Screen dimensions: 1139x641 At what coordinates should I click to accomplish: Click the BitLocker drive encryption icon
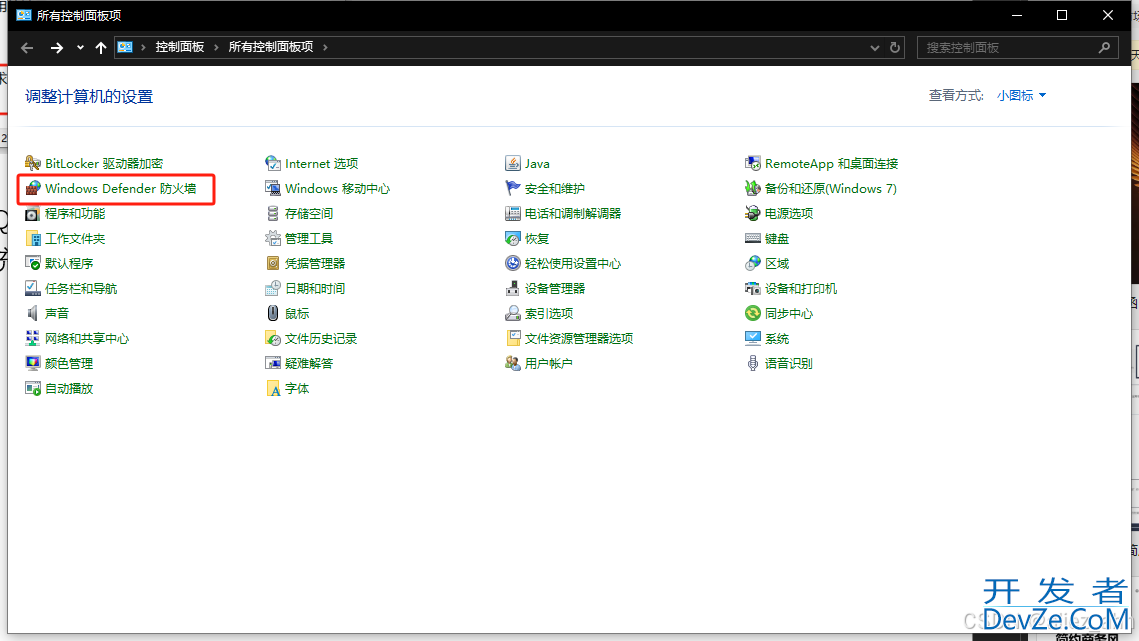(33, 164)
